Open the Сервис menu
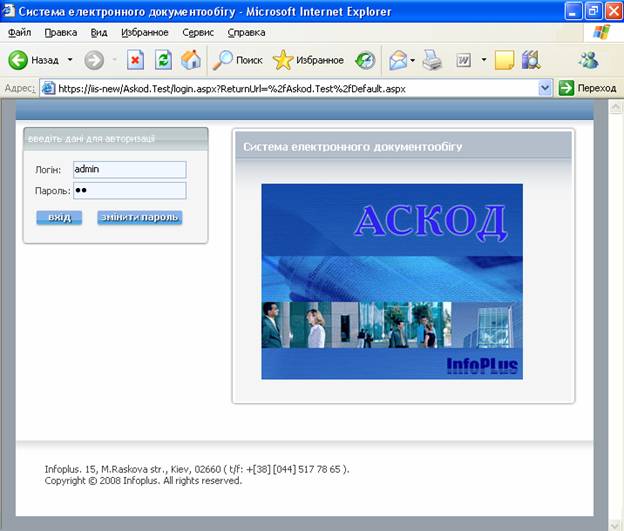Screen dimensions: 624x531 198,32
